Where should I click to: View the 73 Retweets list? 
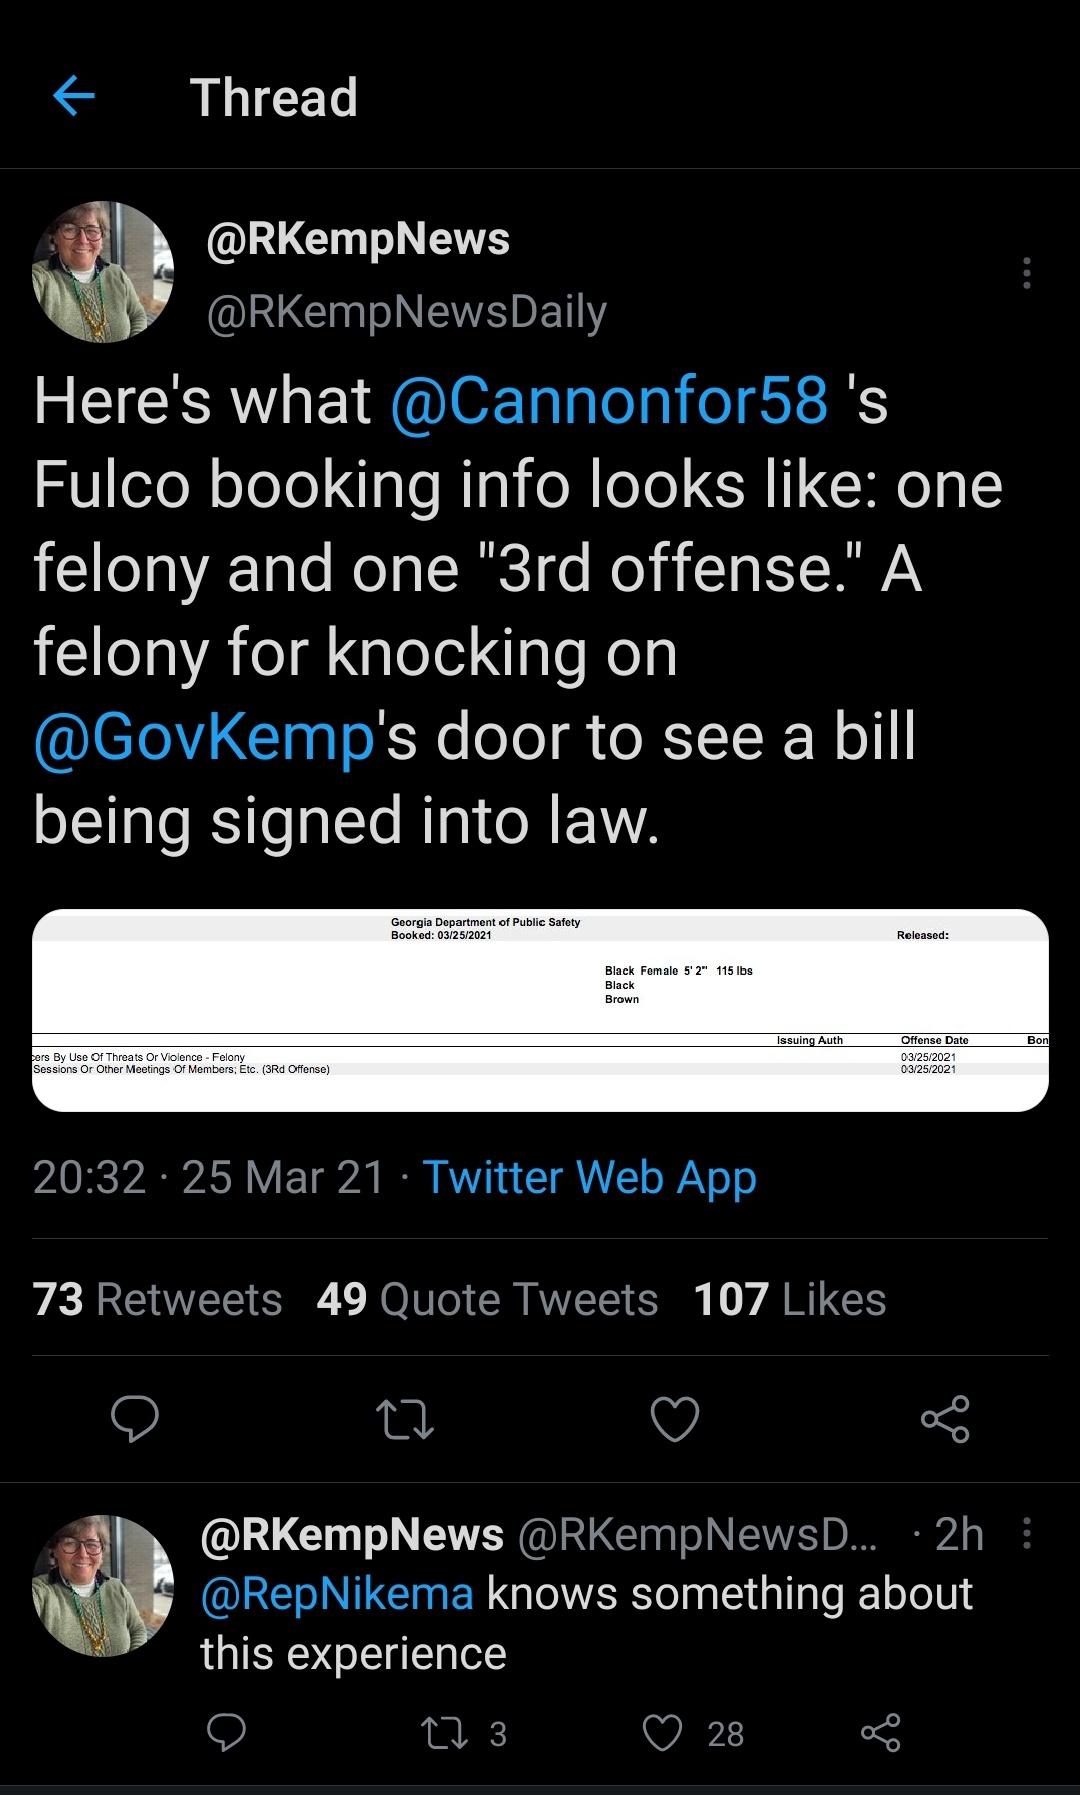158,1299
